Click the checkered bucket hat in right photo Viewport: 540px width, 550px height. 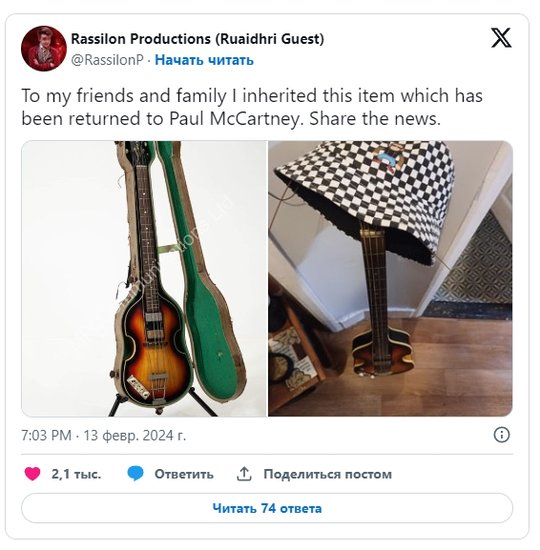click(365, 198)
